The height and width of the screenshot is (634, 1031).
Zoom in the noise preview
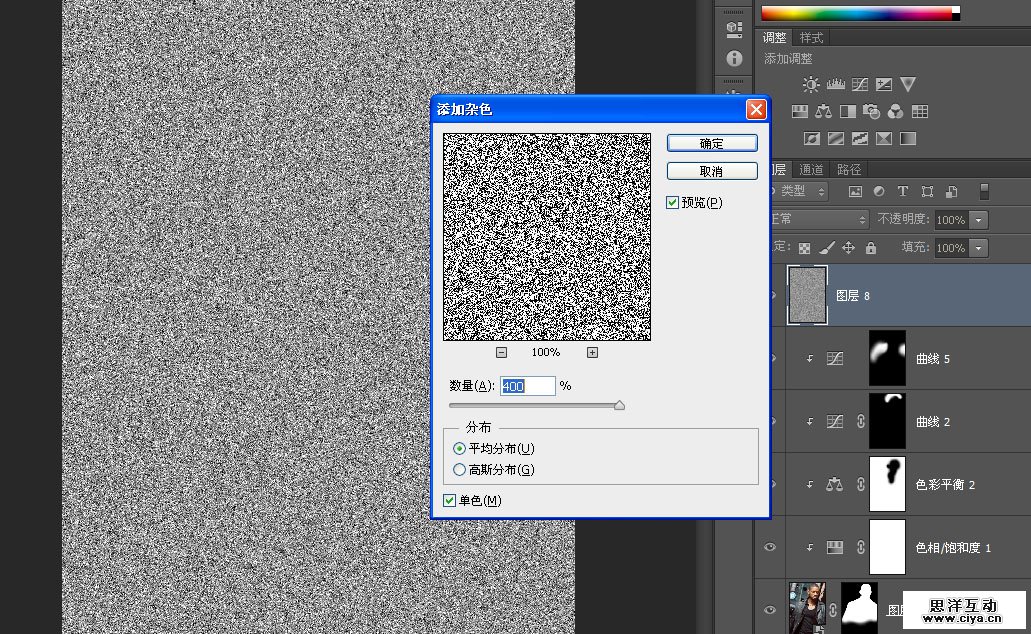(x=592, y=353)
